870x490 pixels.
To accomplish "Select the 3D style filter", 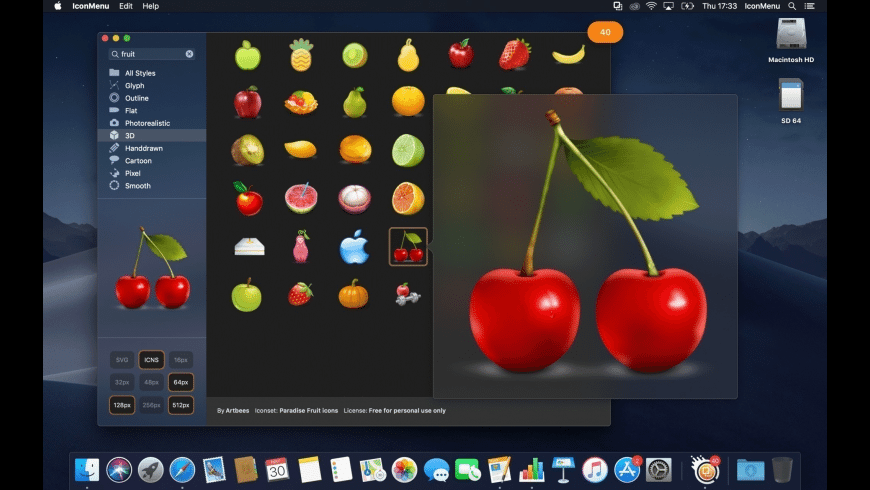I will click(x=152, y=135).
